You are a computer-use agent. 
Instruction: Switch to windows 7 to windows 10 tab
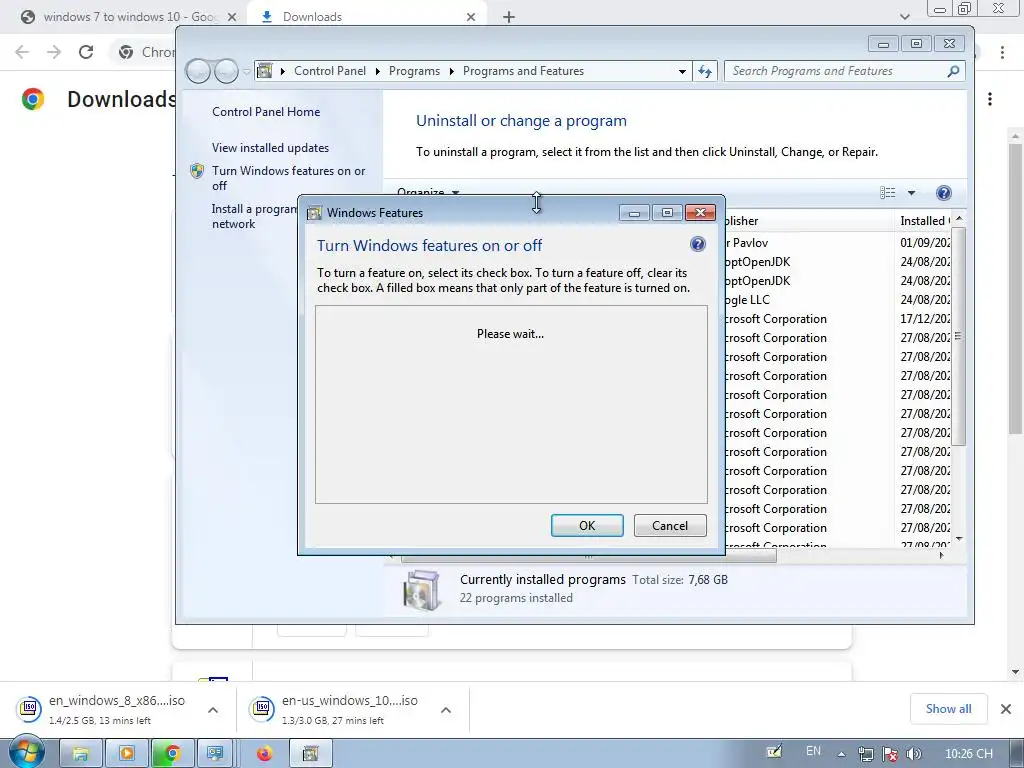[130, 17]
